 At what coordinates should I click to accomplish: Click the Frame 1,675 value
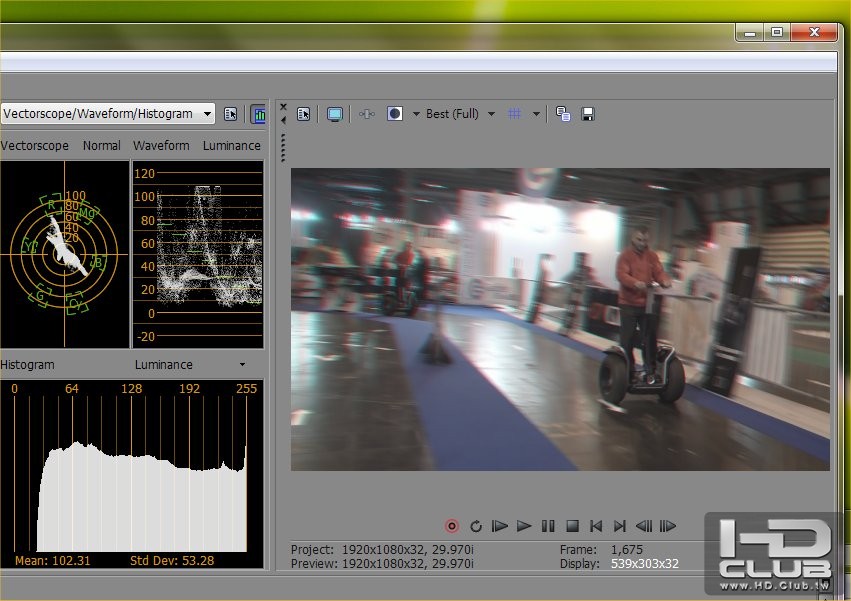pyautogui.click(x=627, y=549)
